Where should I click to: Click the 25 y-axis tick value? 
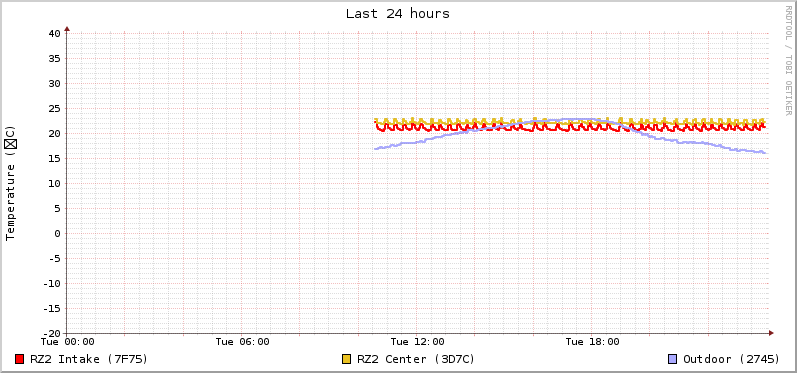(x=55, y=108)
